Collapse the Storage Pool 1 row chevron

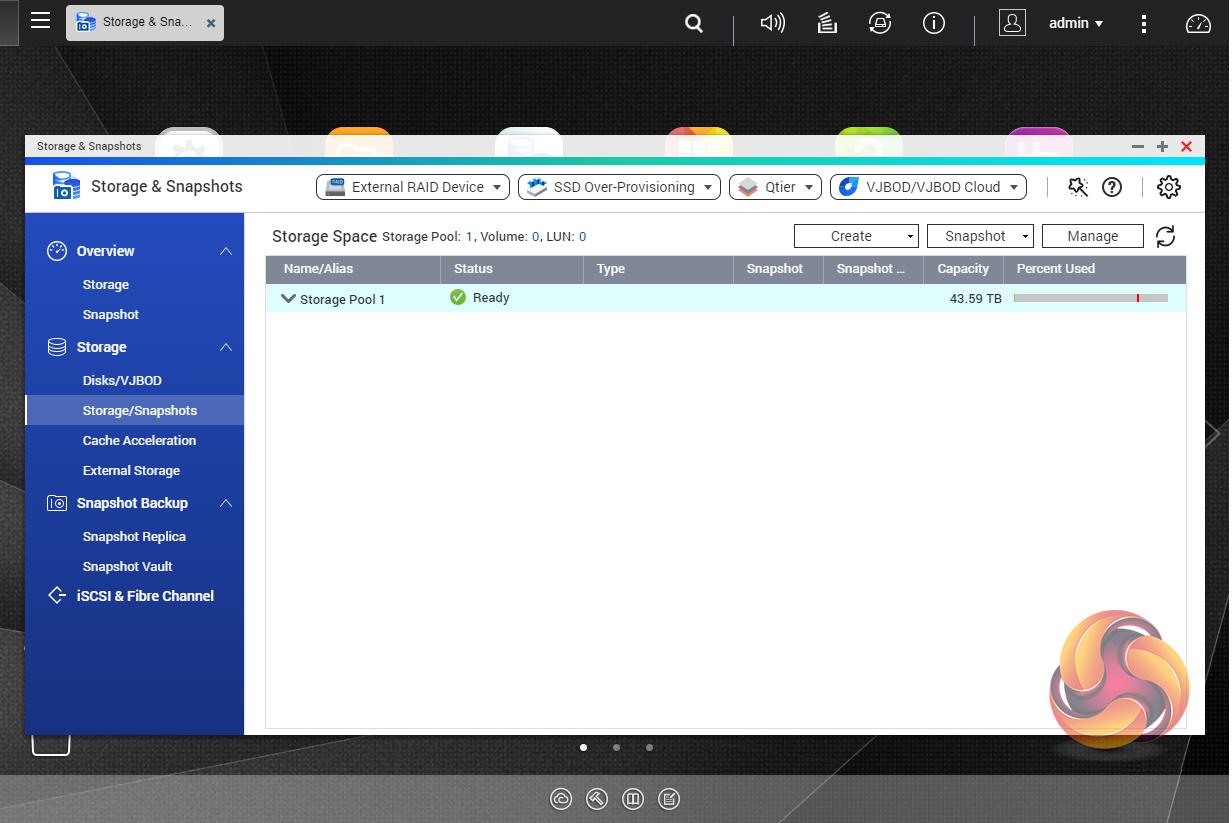[289, 298]
